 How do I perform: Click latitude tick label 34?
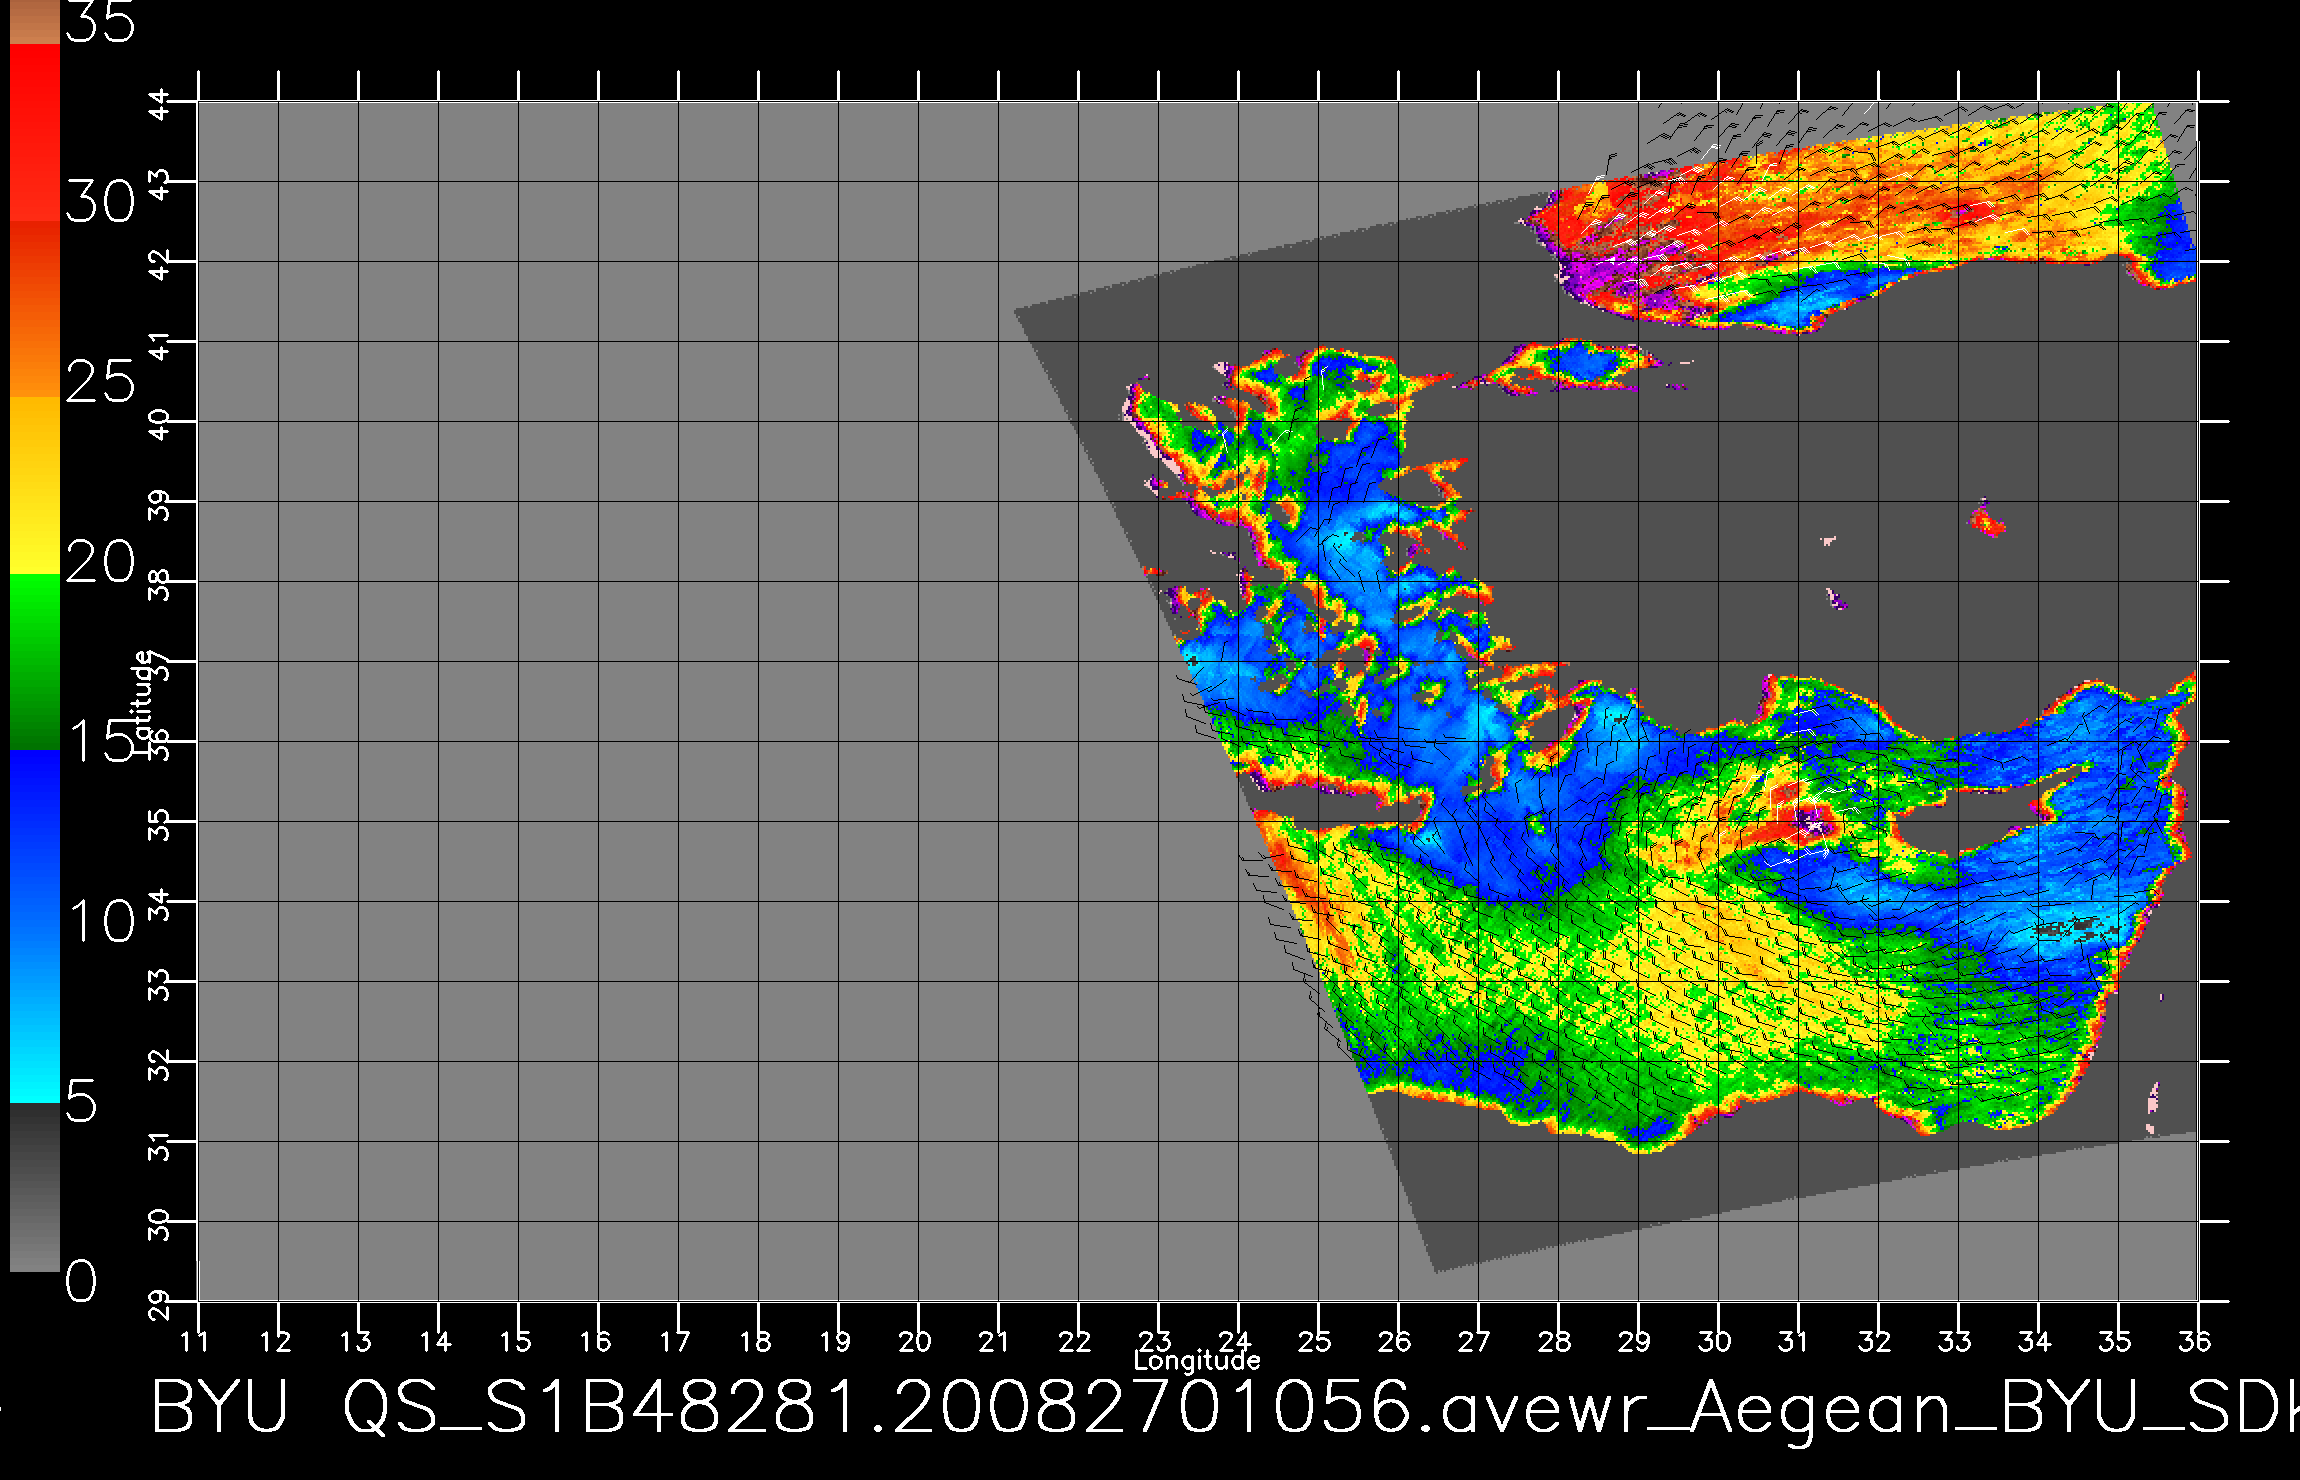pos(160,906)
